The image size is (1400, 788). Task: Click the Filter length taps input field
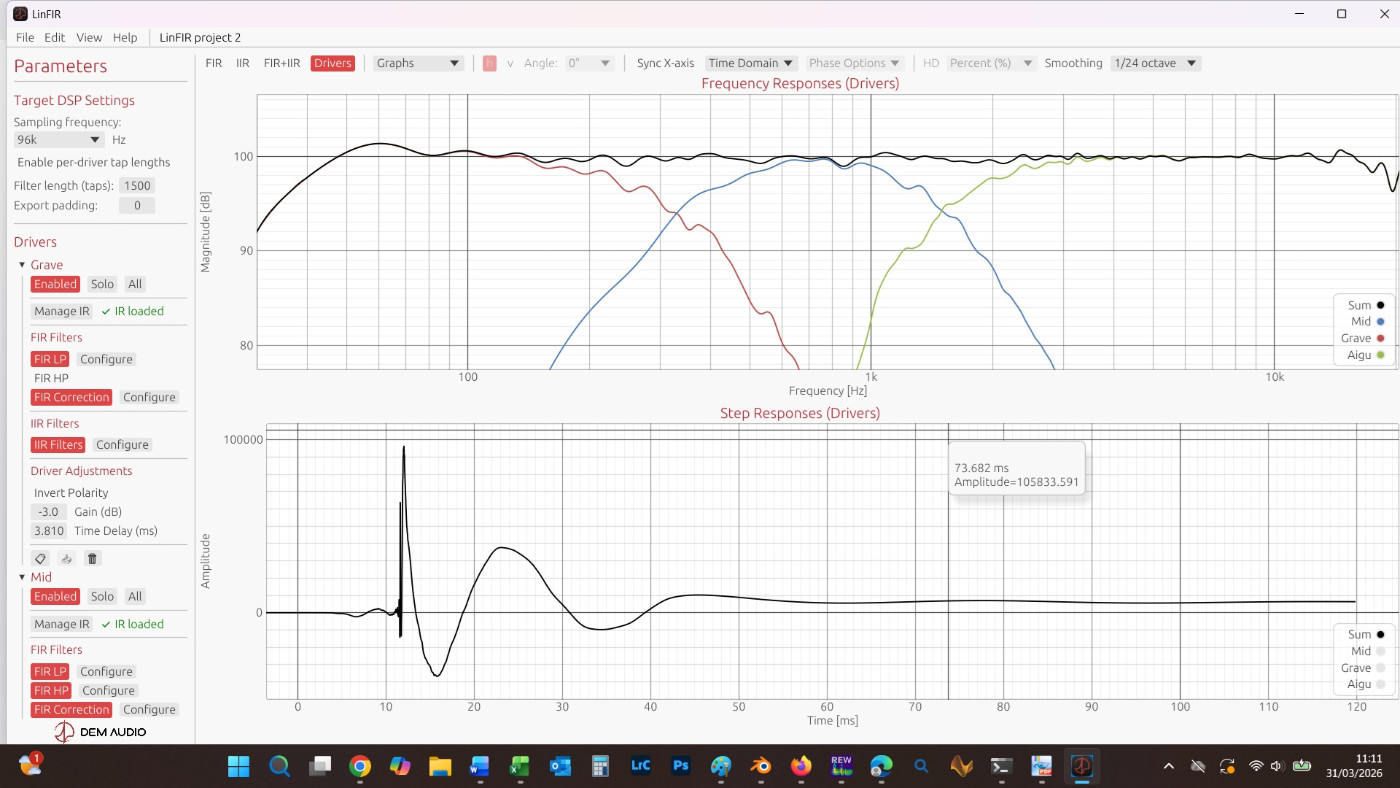point(137,186)
